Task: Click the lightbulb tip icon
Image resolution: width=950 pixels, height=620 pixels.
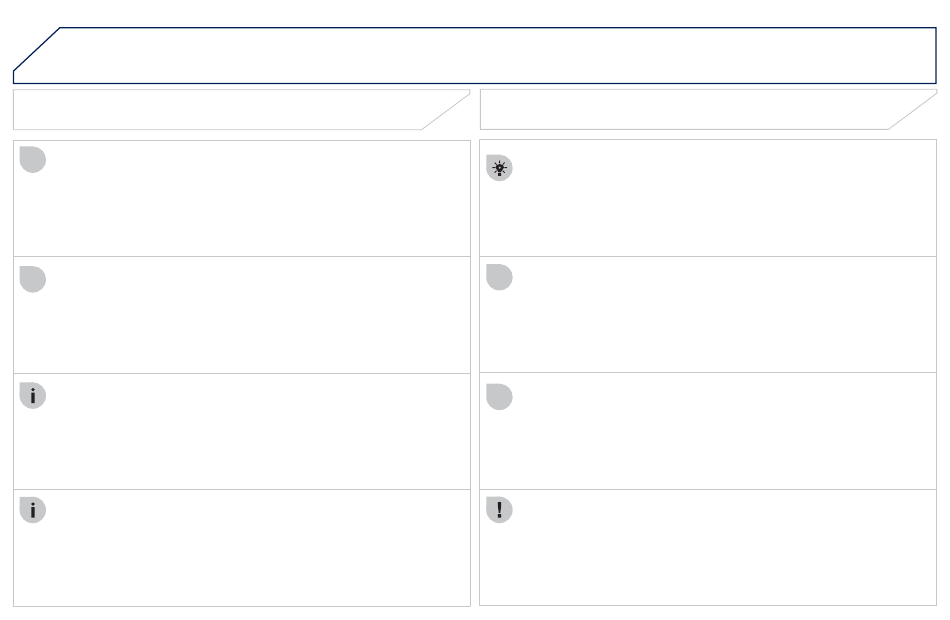Action: [x=499, y=168]
